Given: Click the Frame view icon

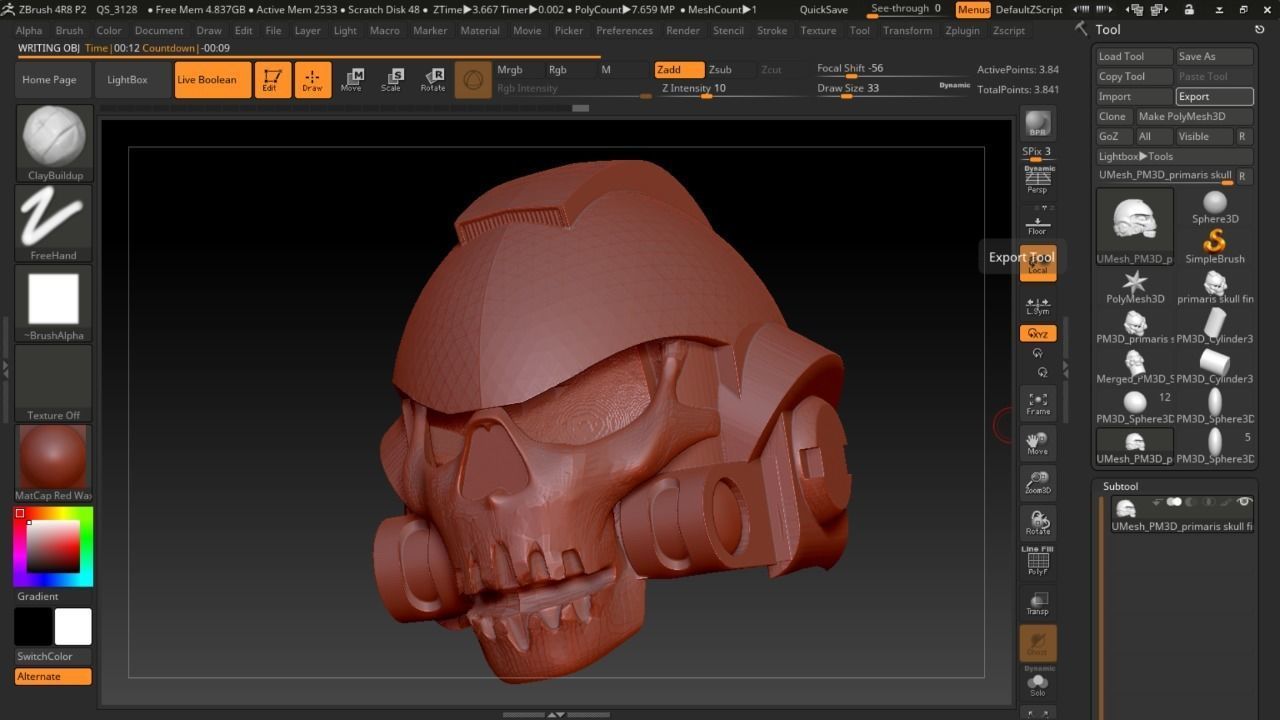Looking at the screenshot, I should click(x=1038, y=403).
